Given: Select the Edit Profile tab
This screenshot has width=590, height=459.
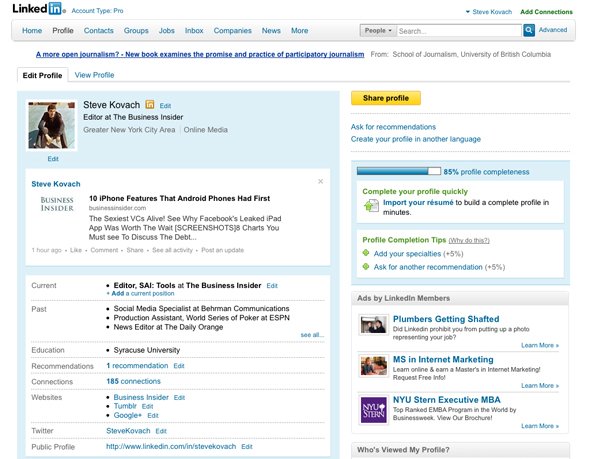Looking at the screenshot, I should click(x=43, y=76).
